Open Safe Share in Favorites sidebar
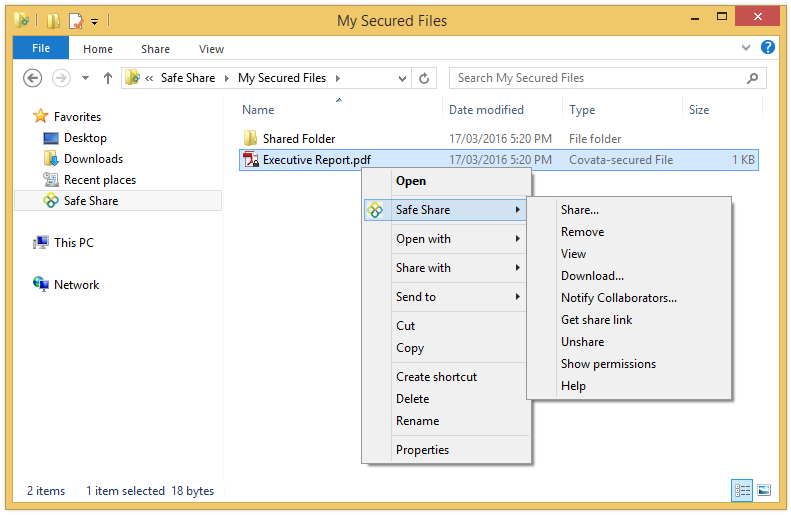791x515 pixels. click(x=90, y=201)
